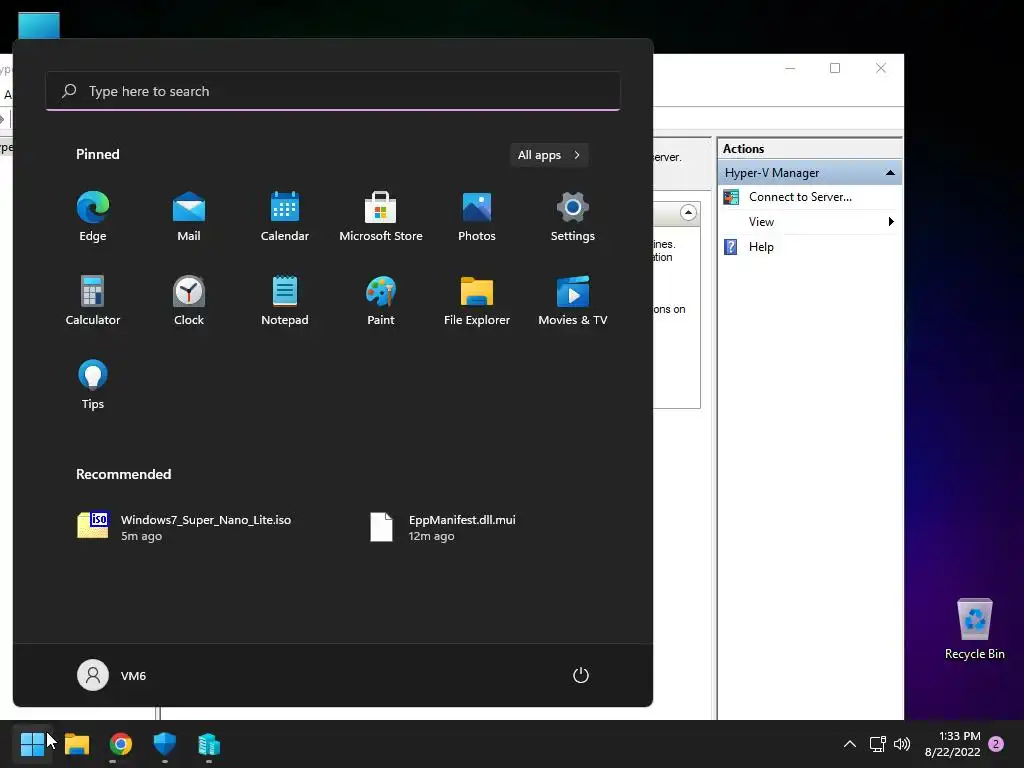Open File Explorer from the taskbar
1024x768 pixels.
[x=77, y=743]
